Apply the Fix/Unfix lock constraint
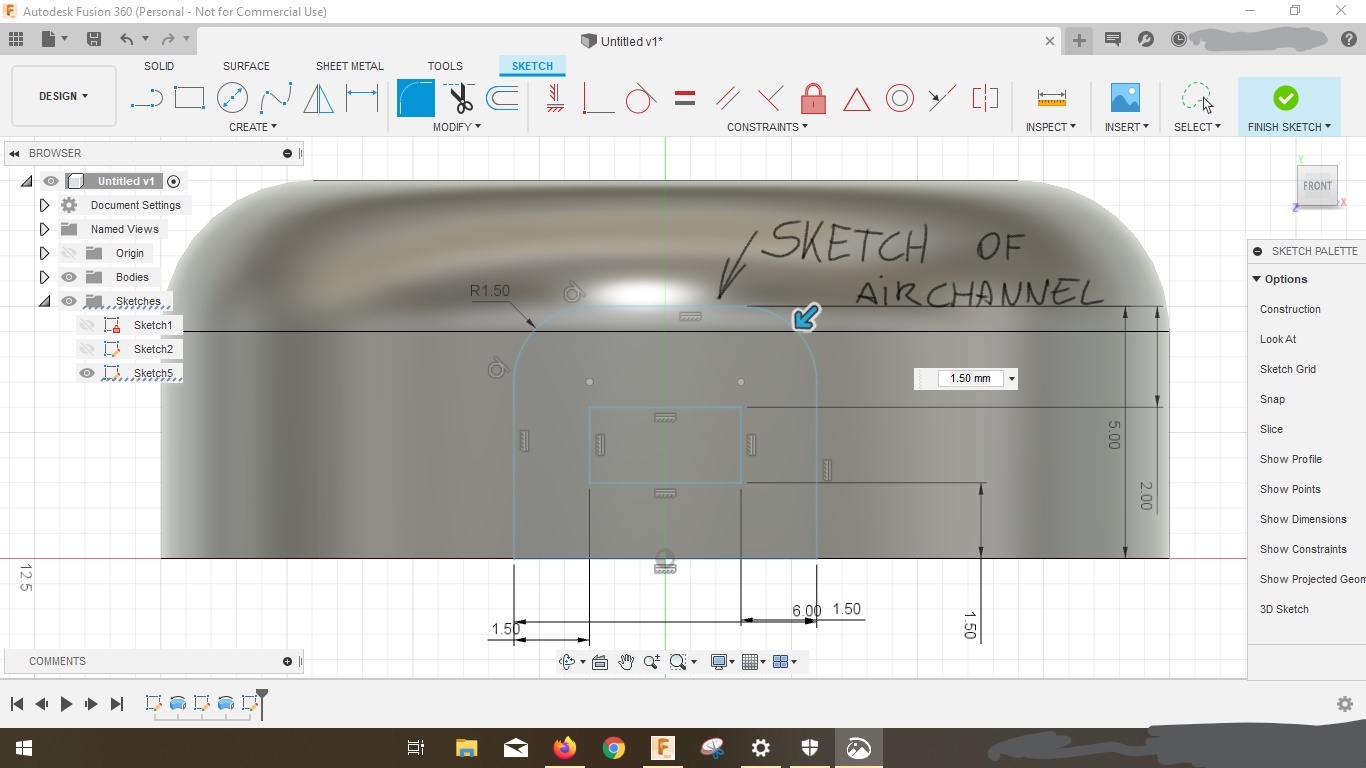Viewport: 1366px width, 768px height. [813, 98]
